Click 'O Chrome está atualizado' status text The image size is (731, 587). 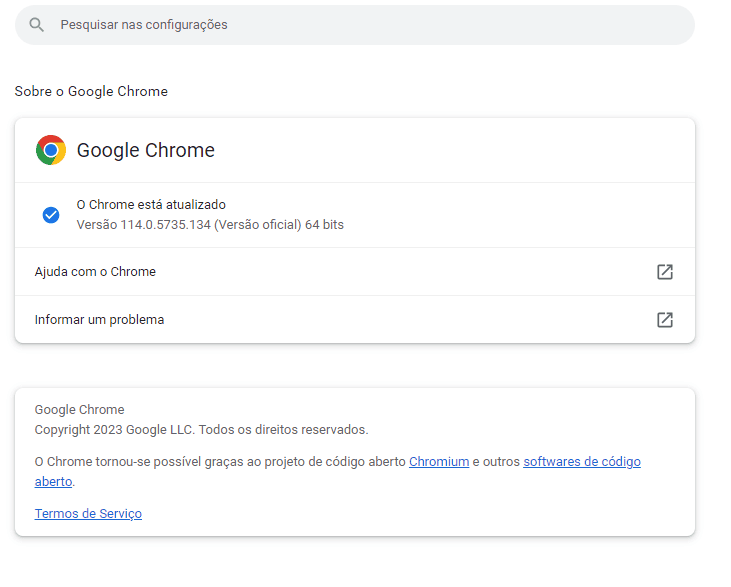pyautogui.click(x=151, y=205)
